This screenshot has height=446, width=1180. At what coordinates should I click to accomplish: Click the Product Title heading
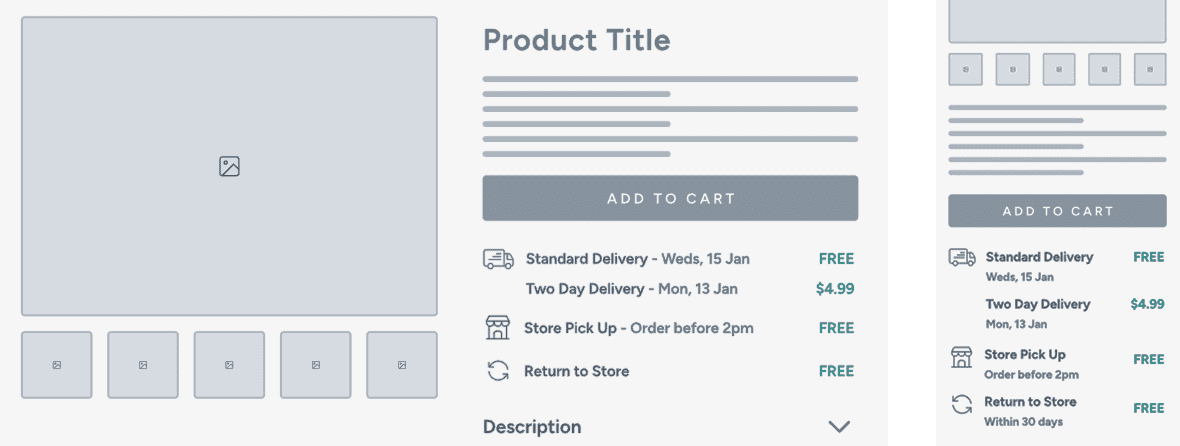576,40
